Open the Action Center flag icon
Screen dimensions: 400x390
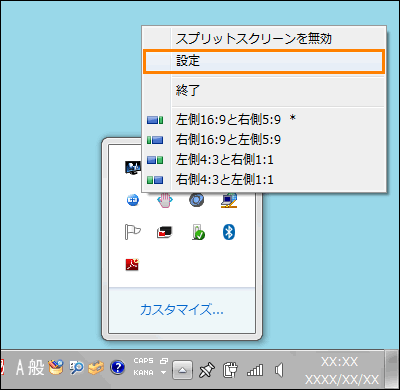[132, 232]
